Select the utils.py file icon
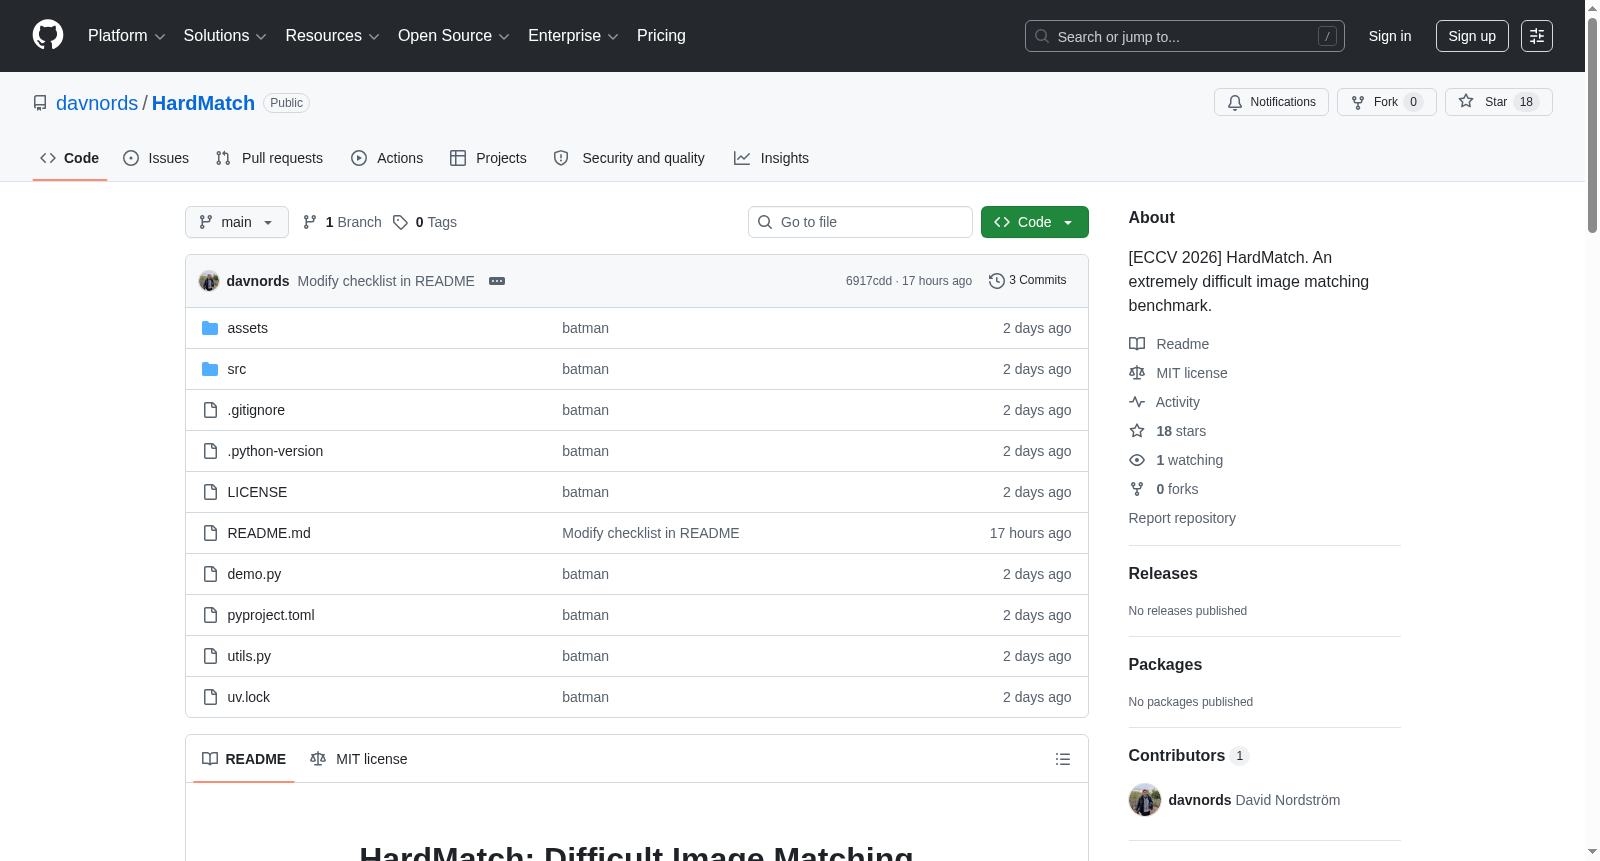1600x861 pixels. point(210,656)
